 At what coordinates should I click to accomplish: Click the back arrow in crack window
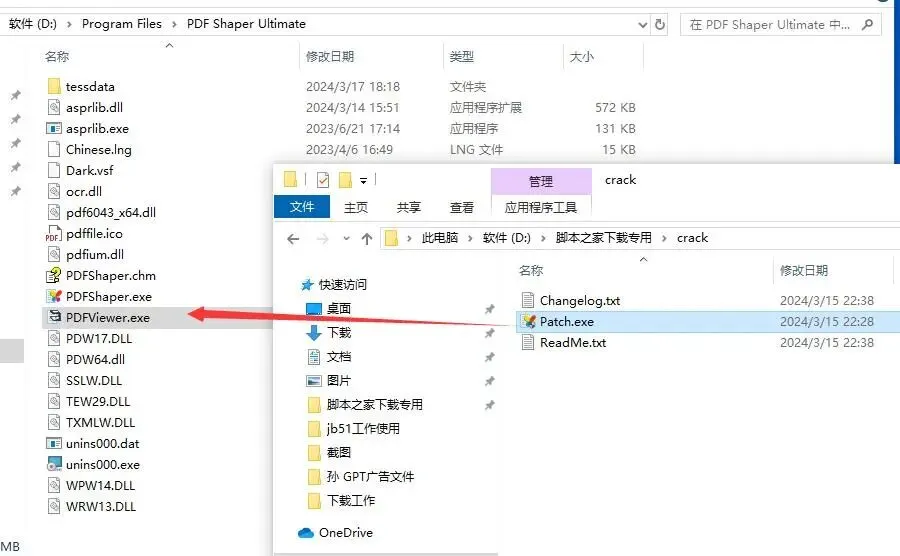coord(293,239)
